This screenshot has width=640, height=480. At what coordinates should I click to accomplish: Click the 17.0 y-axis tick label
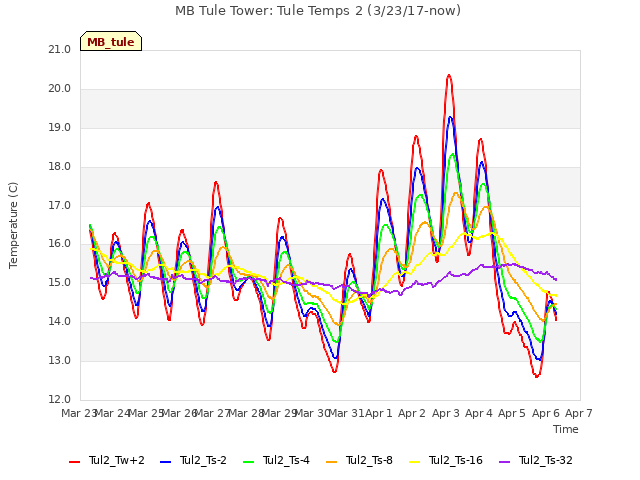point(60,206)
